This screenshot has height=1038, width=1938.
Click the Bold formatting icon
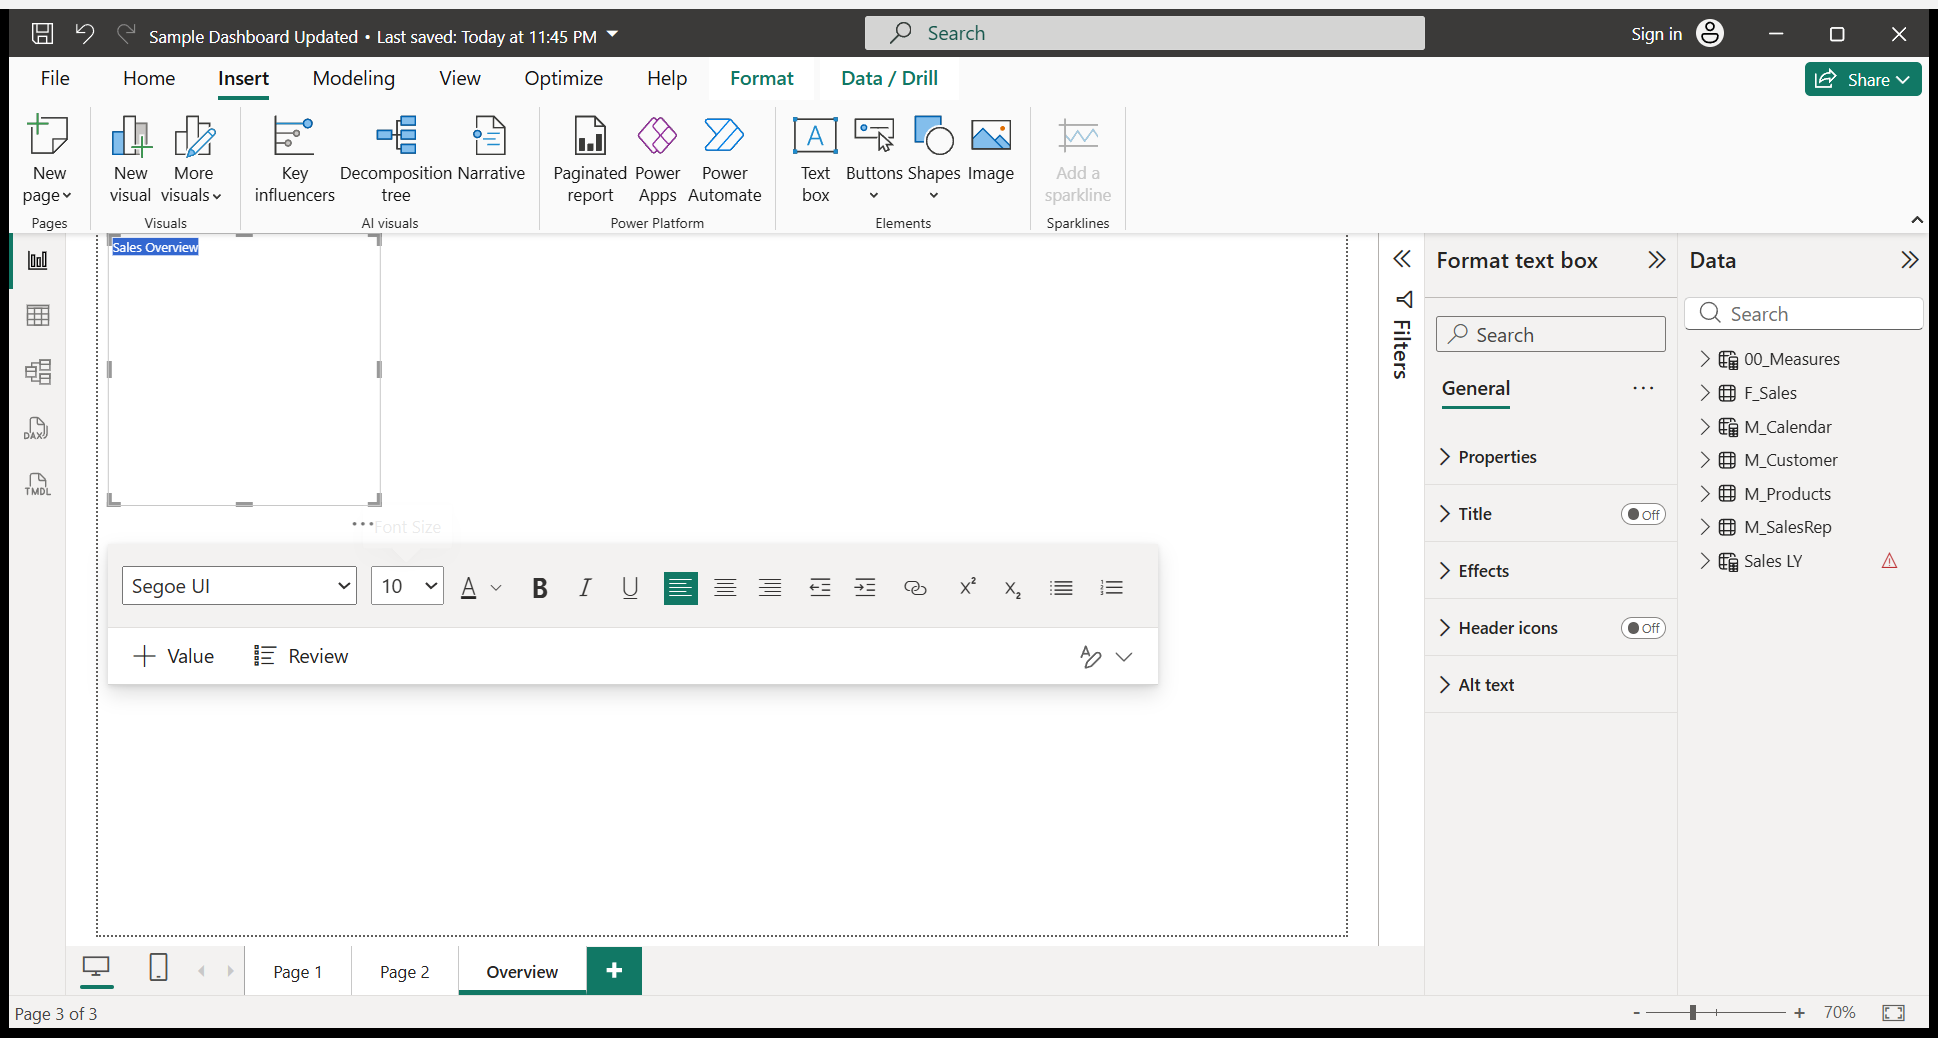540,588
